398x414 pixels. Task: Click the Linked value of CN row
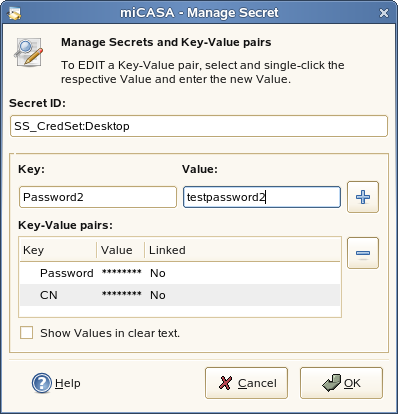[158, 295]
